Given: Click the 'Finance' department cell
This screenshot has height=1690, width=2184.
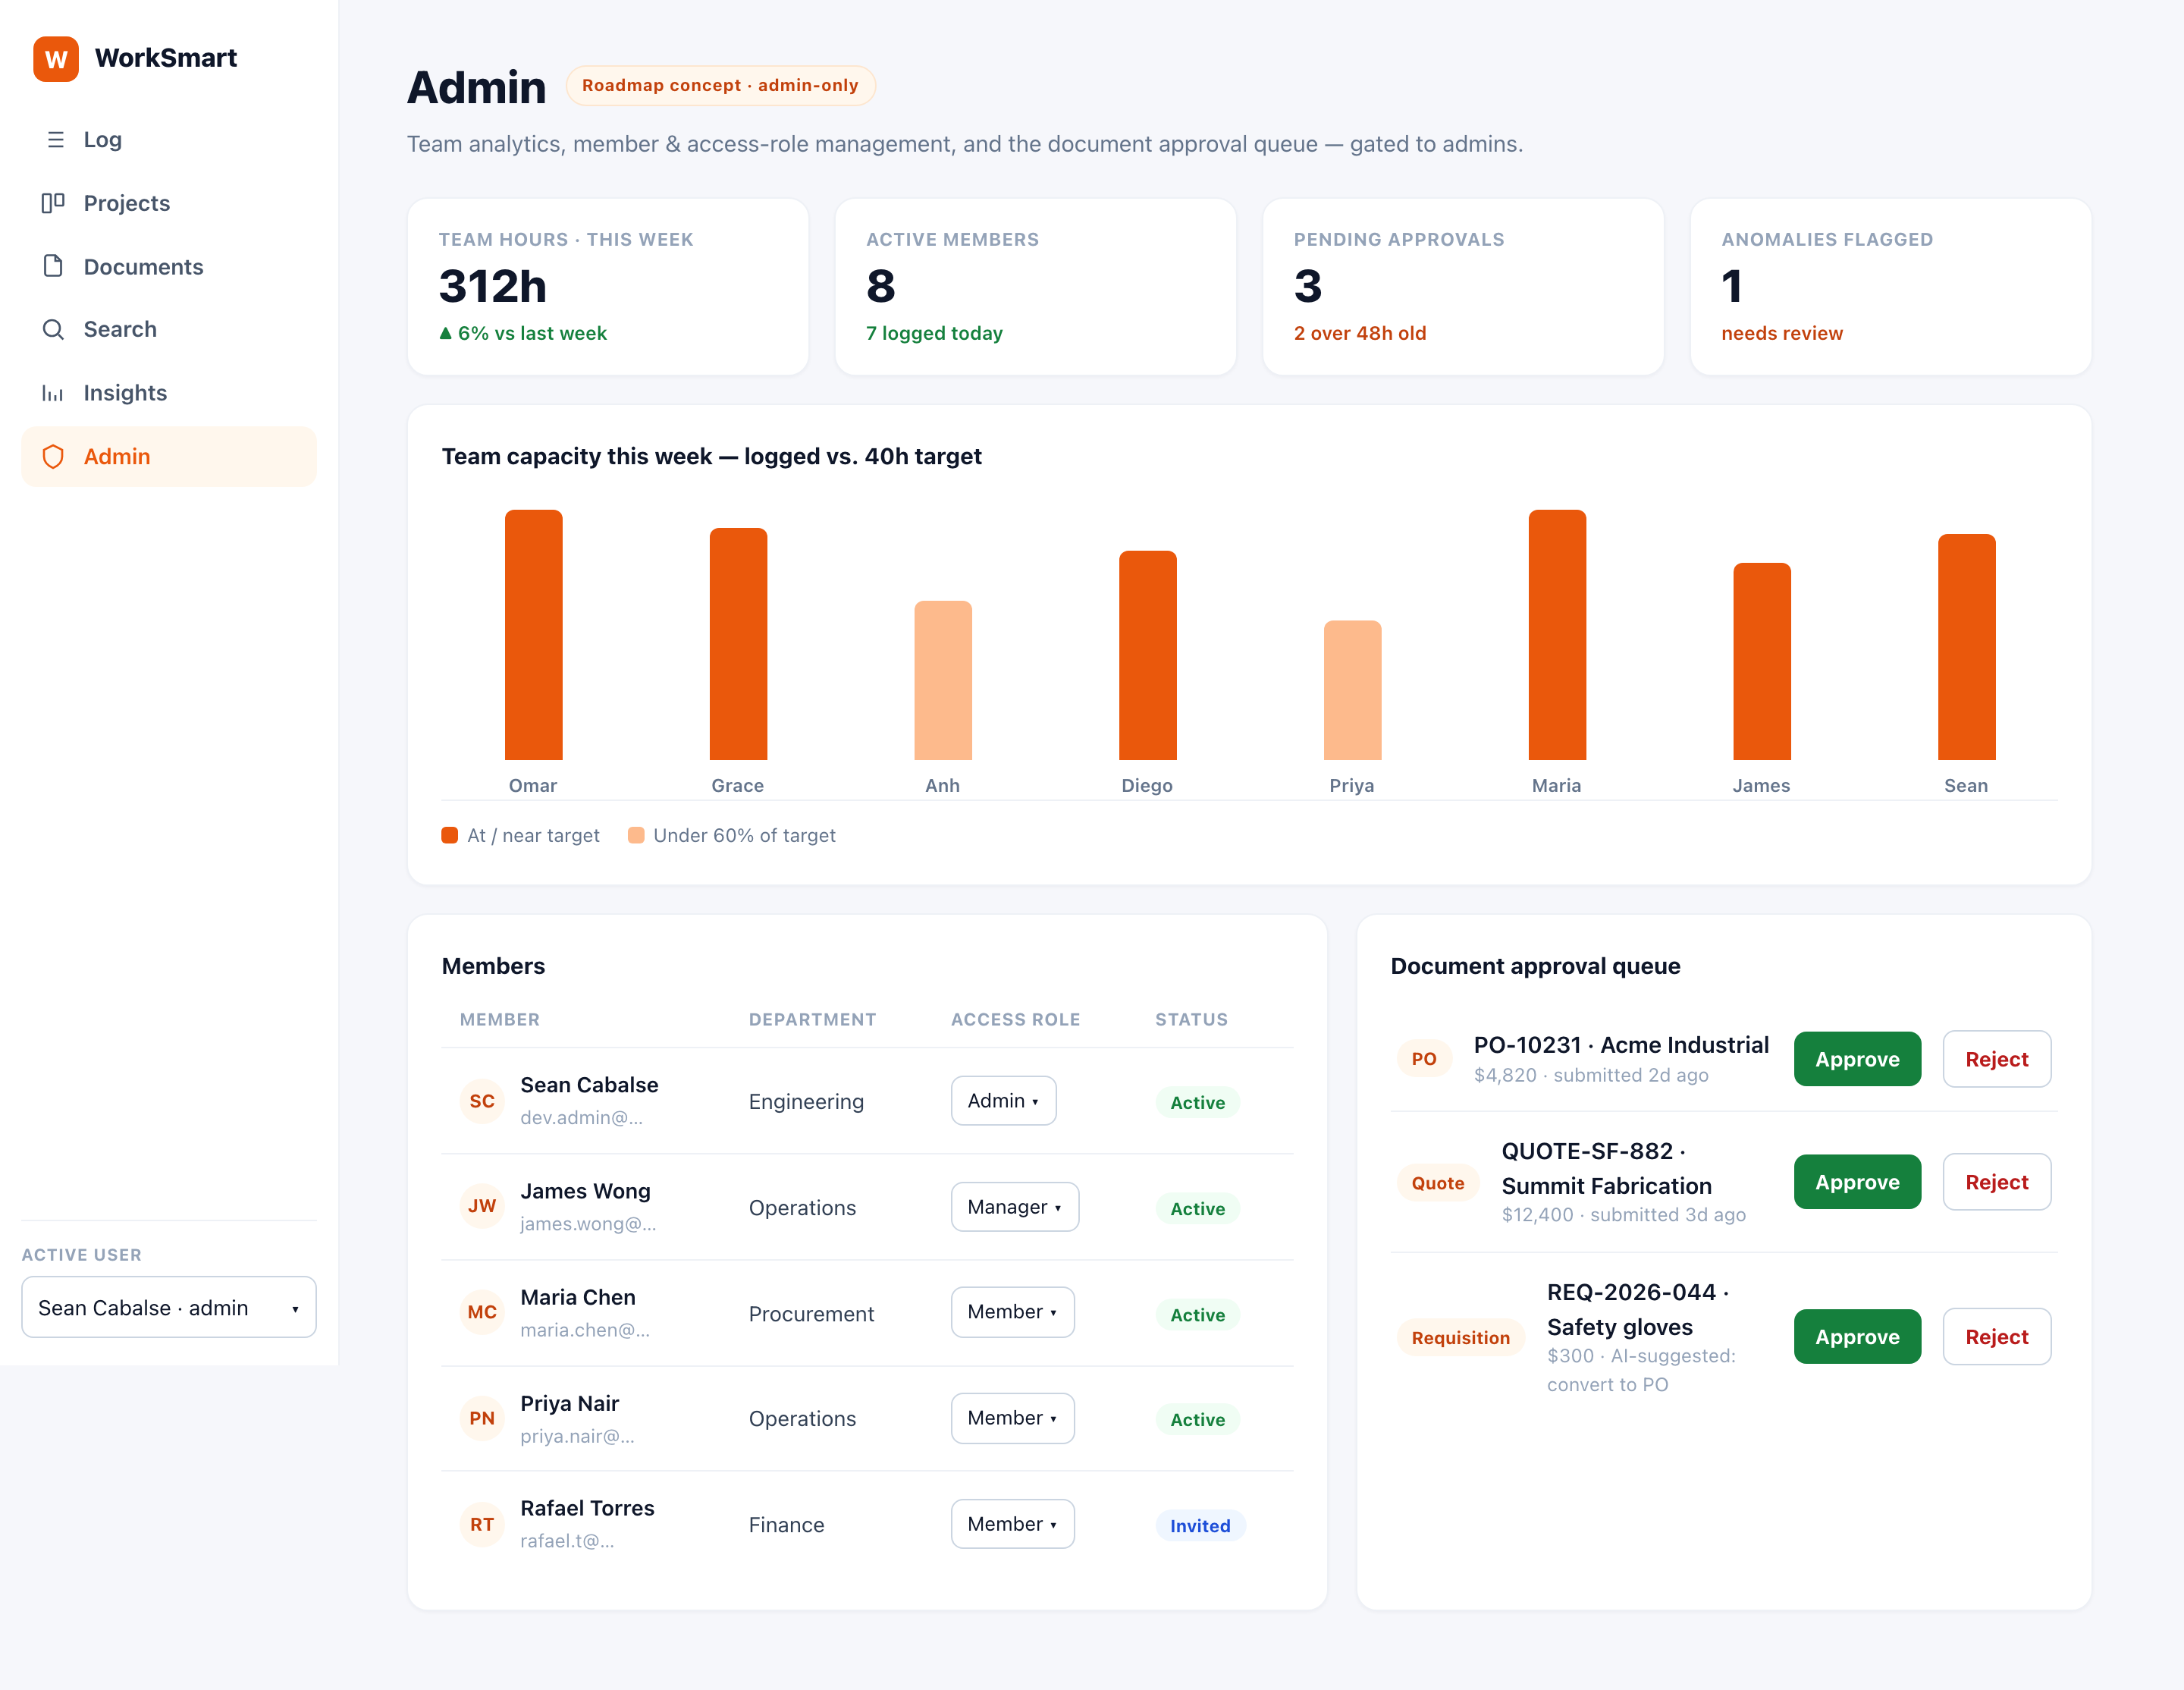Looking at the screenshot, I should click(x=786, y=1524).
